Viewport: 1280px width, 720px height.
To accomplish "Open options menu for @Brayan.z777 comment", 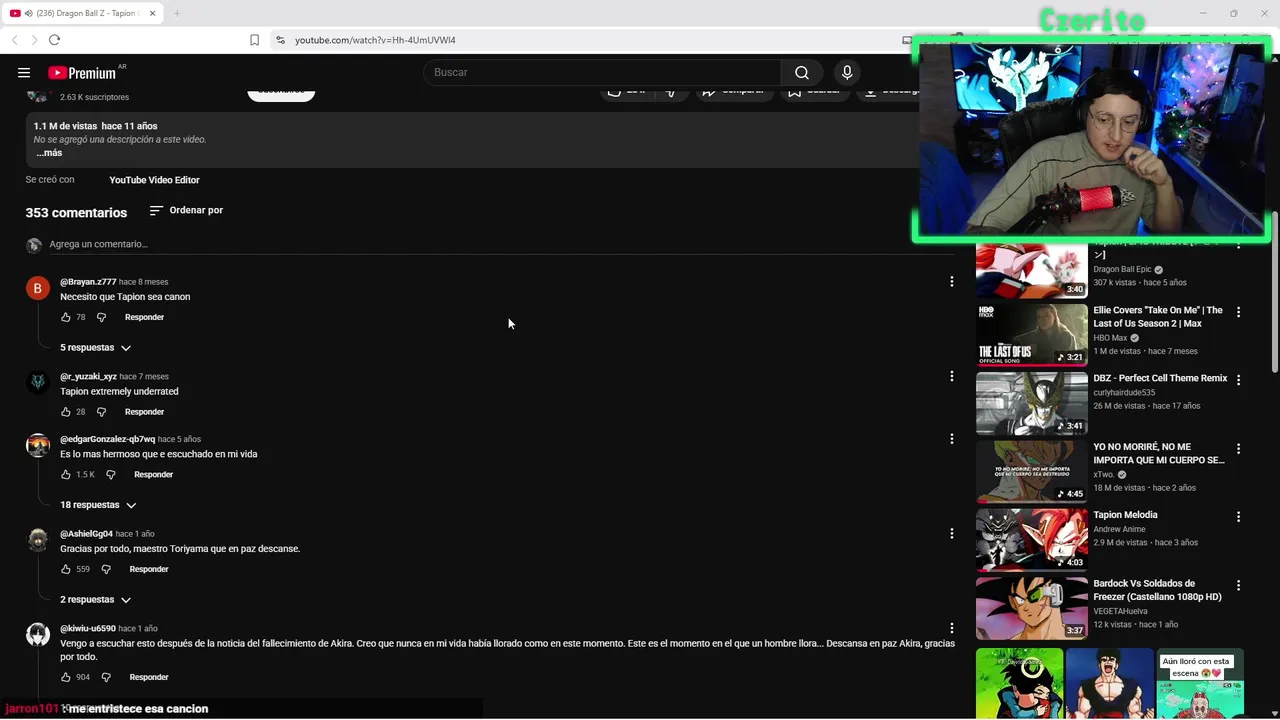I will click(x=951, y=282).
